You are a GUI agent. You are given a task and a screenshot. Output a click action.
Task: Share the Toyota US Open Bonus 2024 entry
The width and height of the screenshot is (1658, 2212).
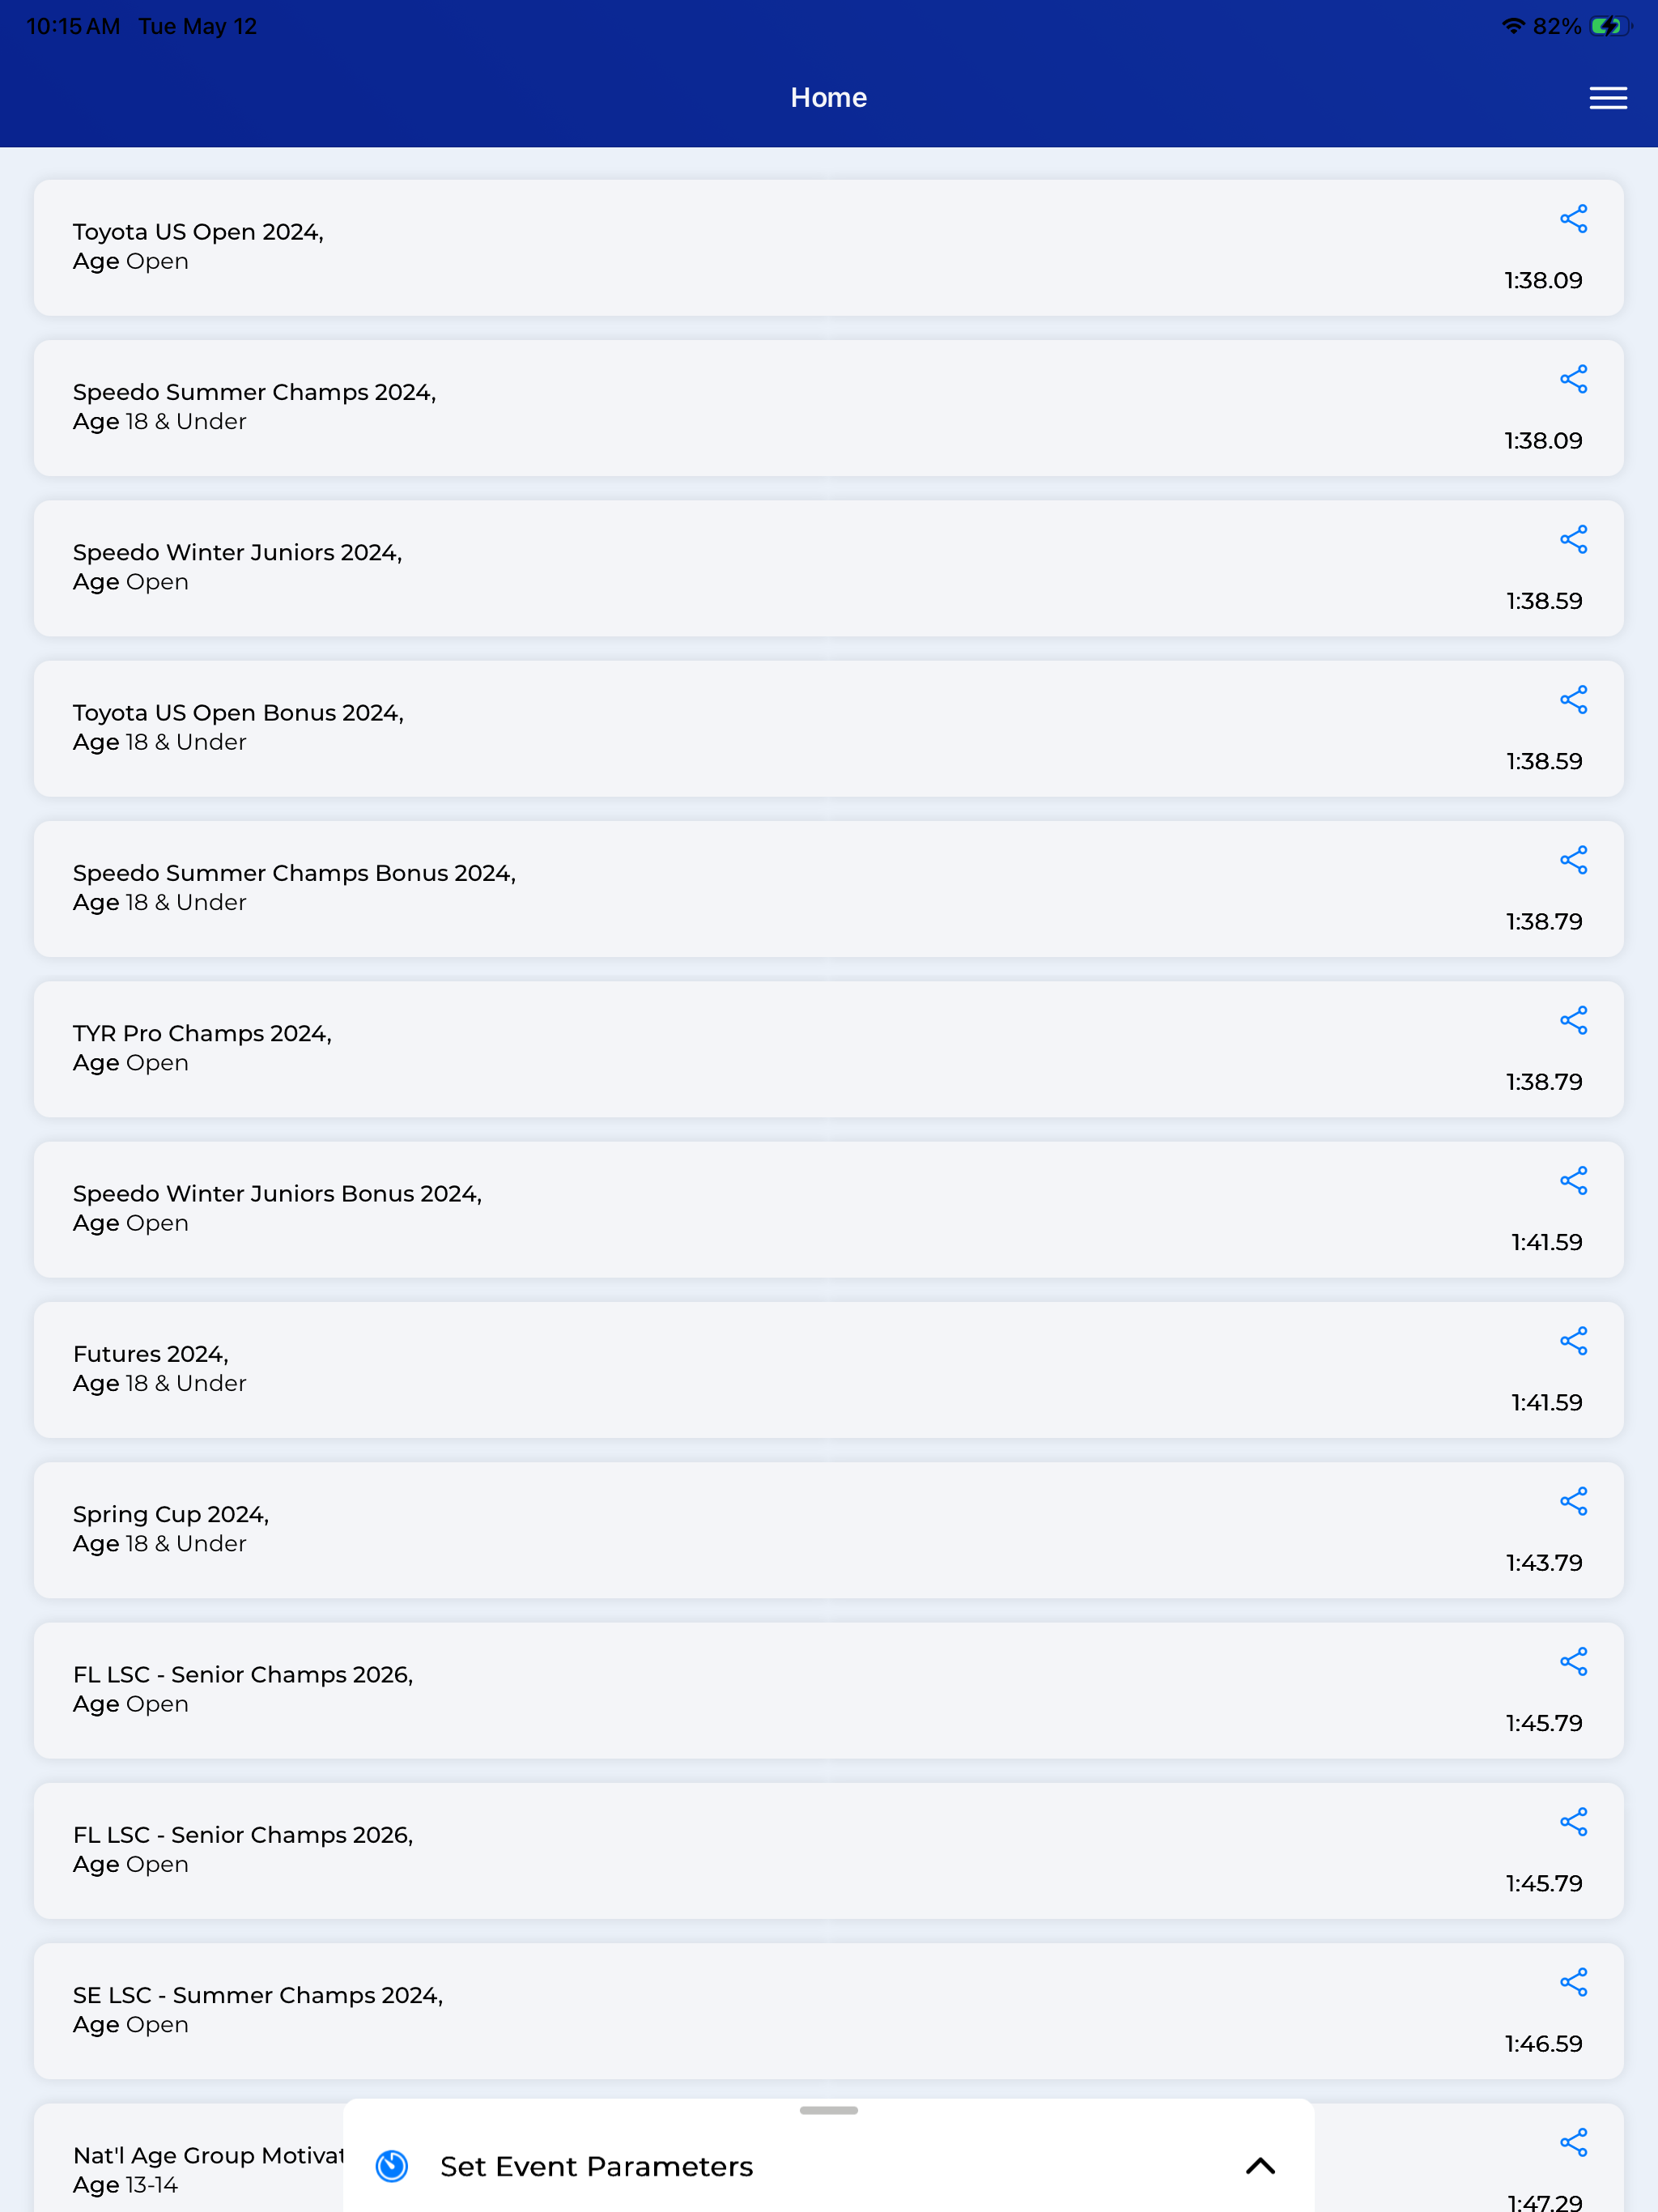pyautogui.click(x=1573, y=700)
